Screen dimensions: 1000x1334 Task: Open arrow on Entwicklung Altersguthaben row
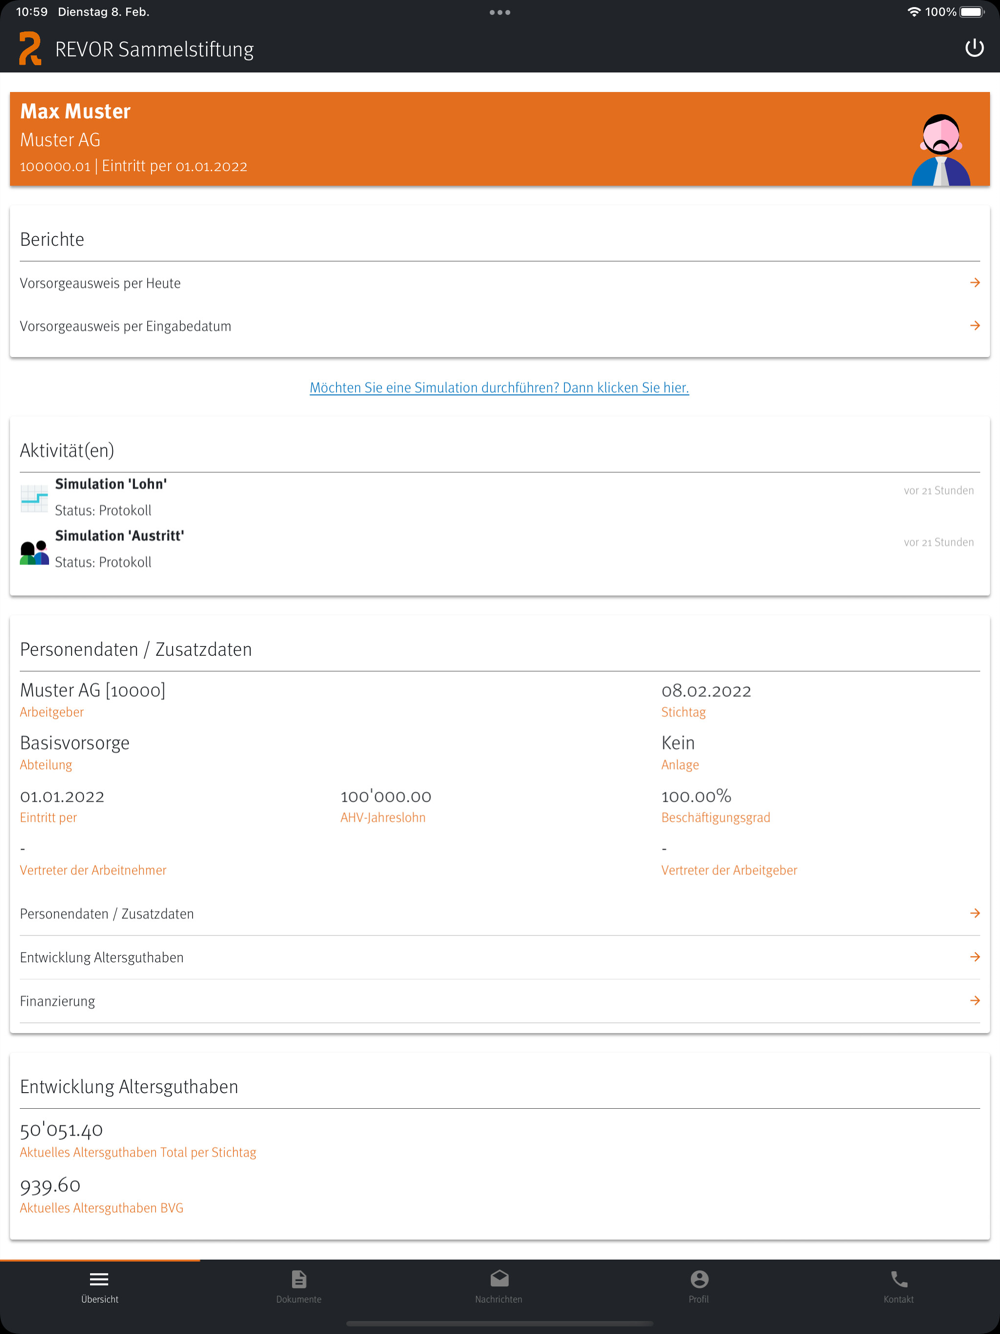975,957
